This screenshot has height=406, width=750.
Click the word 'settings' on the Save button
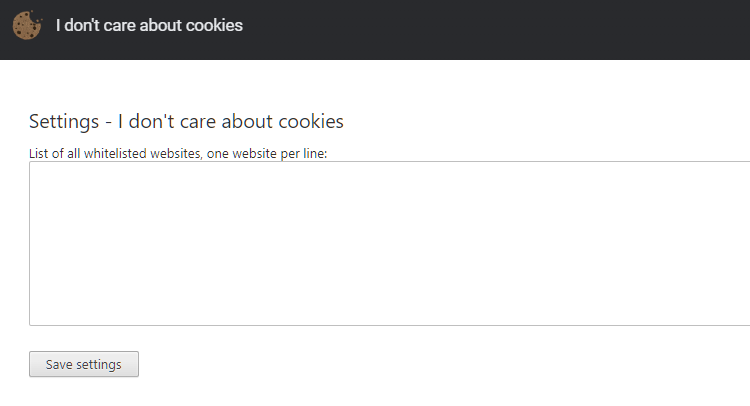[x=99, y=365]
